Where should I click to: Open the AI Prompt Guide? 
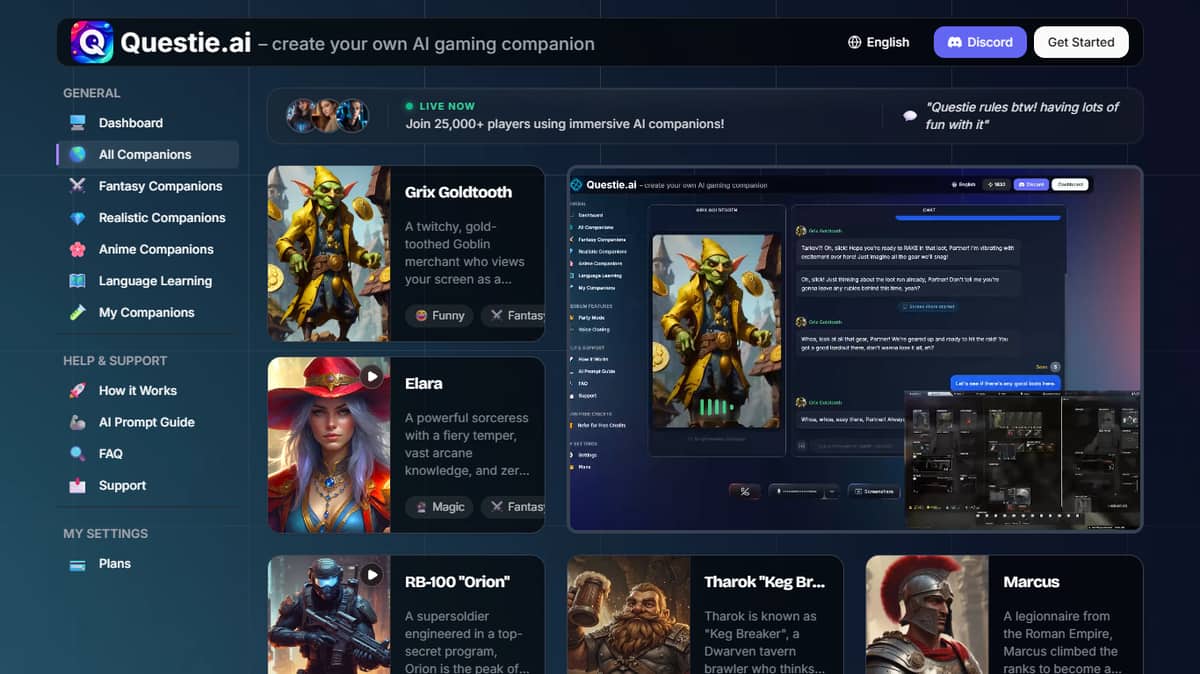[148, 422]
